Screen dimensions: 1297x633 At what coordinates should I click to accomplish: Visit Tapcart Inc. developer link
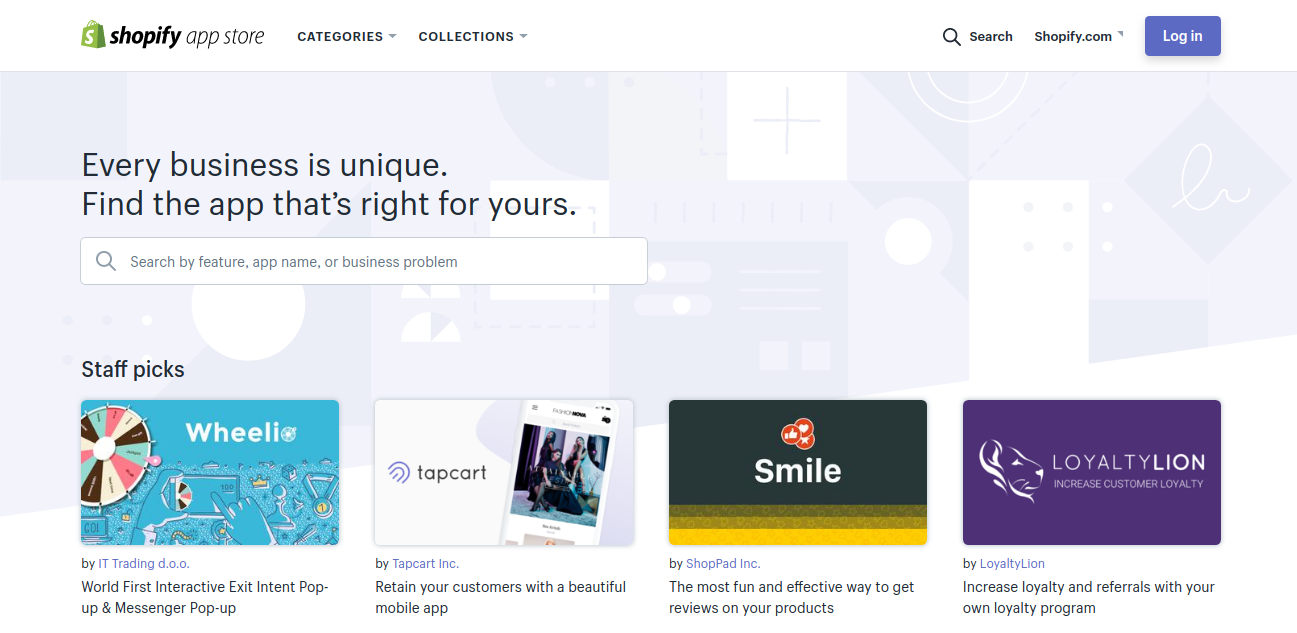click(425, 564)
